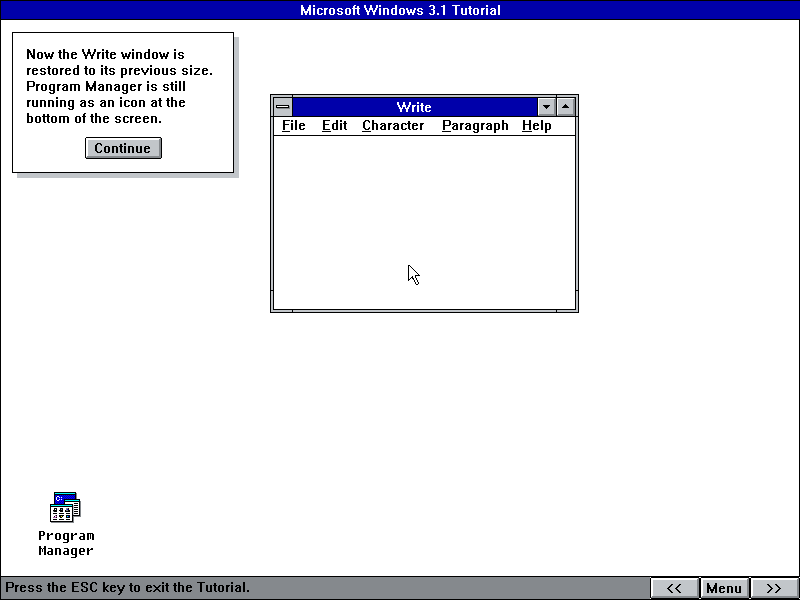Screen dimensions: 800x600
Task: Open the tutorial Menu button
Action: point(723,588)
